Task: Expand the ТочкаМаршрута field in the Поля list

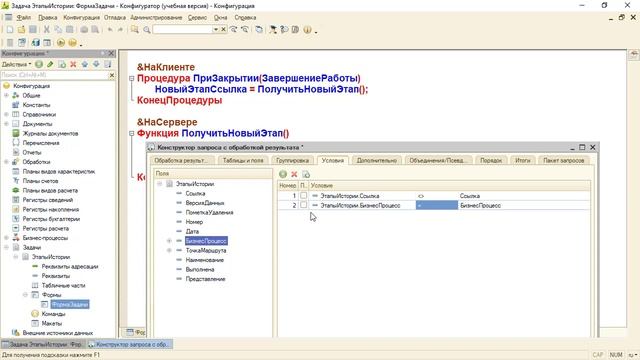Action: (169, 250)
